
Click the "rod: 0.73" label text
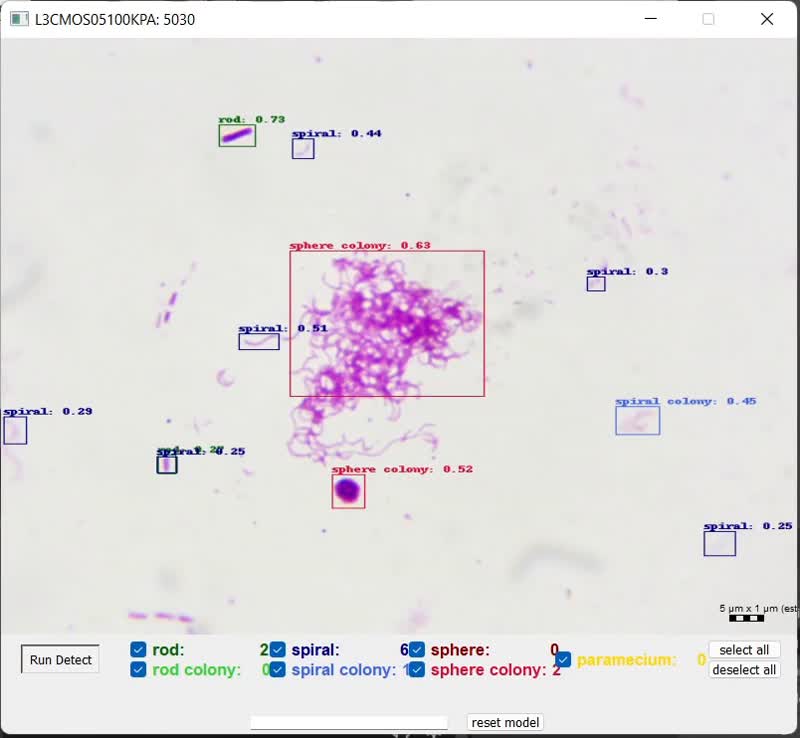pos(252,119)
